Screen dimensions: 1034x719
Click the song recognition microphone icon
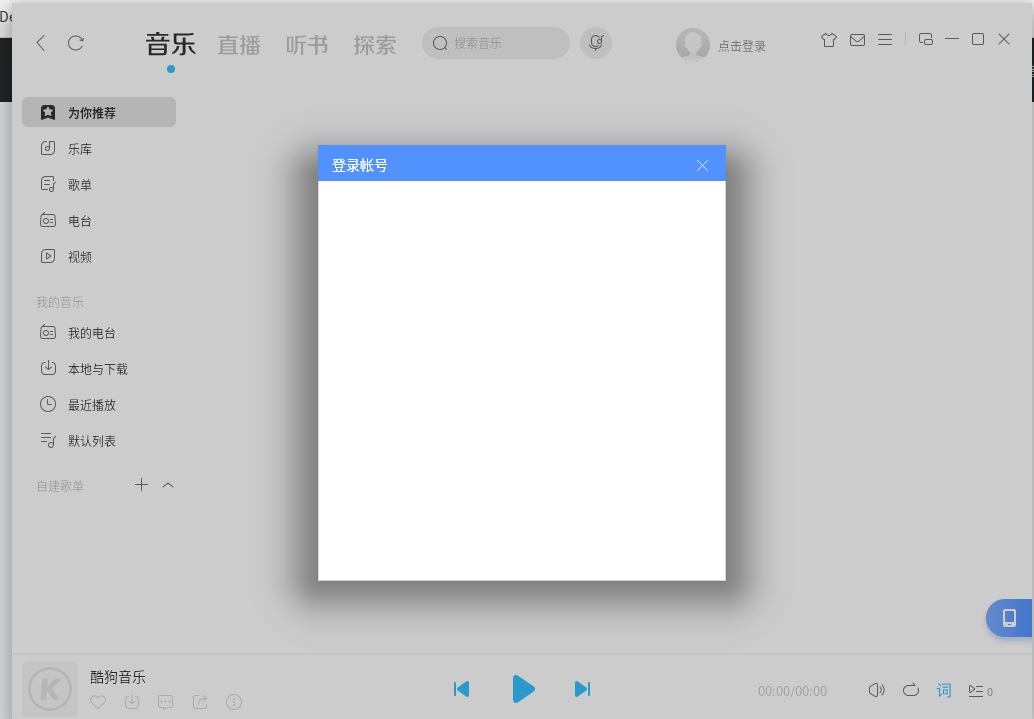pos(596,43)
